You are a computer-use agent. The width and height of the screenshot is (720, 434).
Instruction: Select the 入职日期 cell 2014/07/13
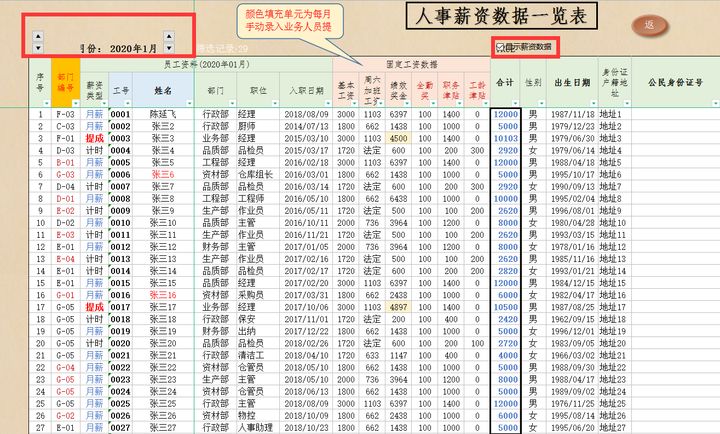pyautogui.click(x=306, y=126)
